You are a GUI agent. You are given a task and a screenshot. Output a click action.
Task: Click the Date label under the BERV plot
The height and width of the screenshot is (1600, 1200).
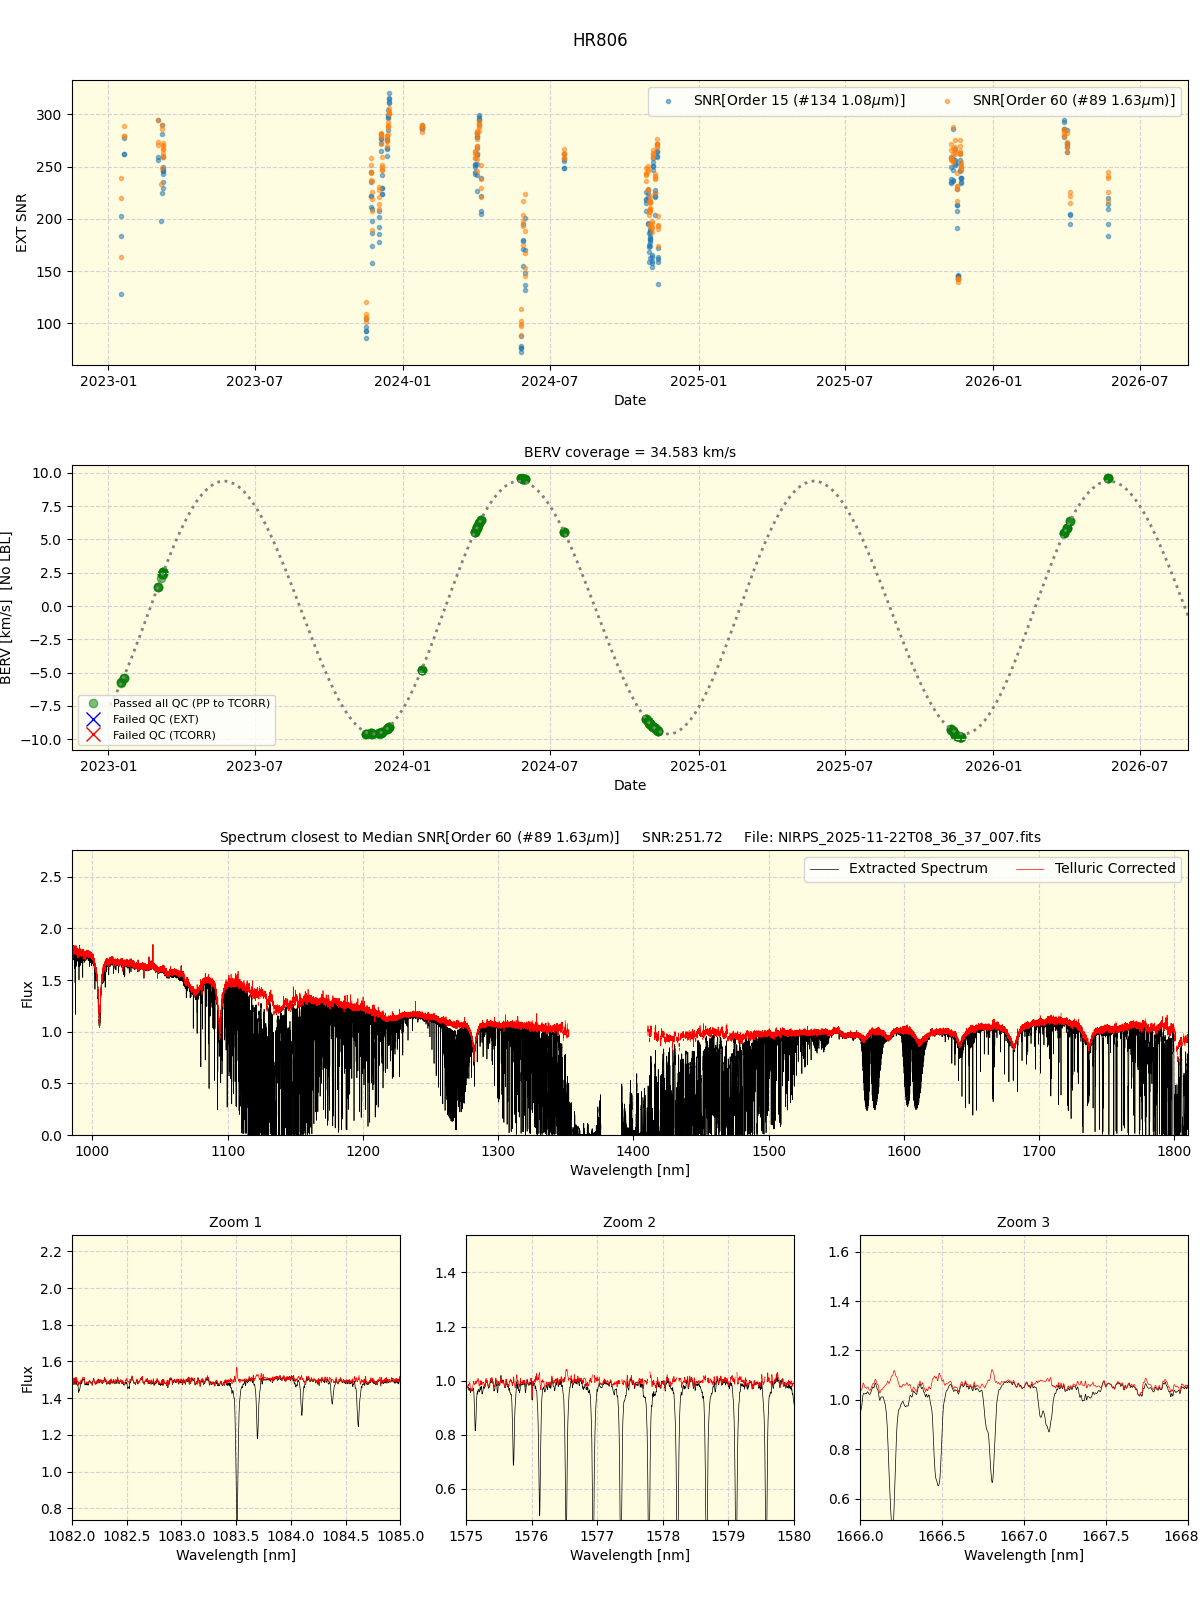[x=630, y=786]
